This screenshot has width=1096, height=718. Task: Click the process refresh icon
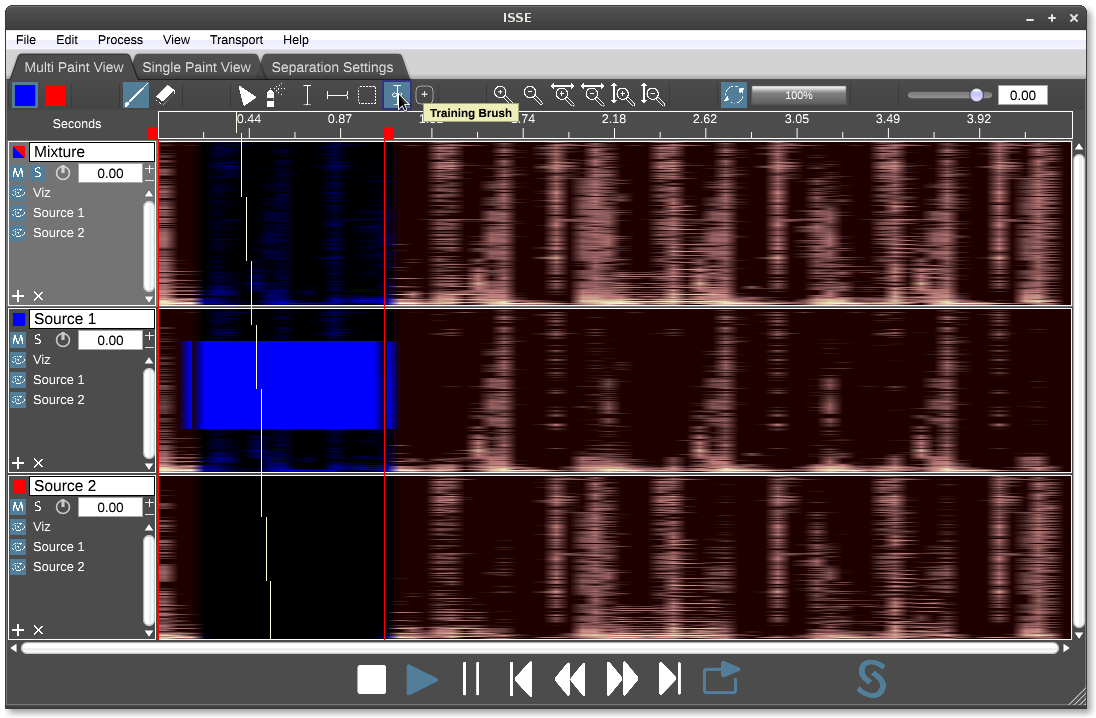(x=734, y=95)
